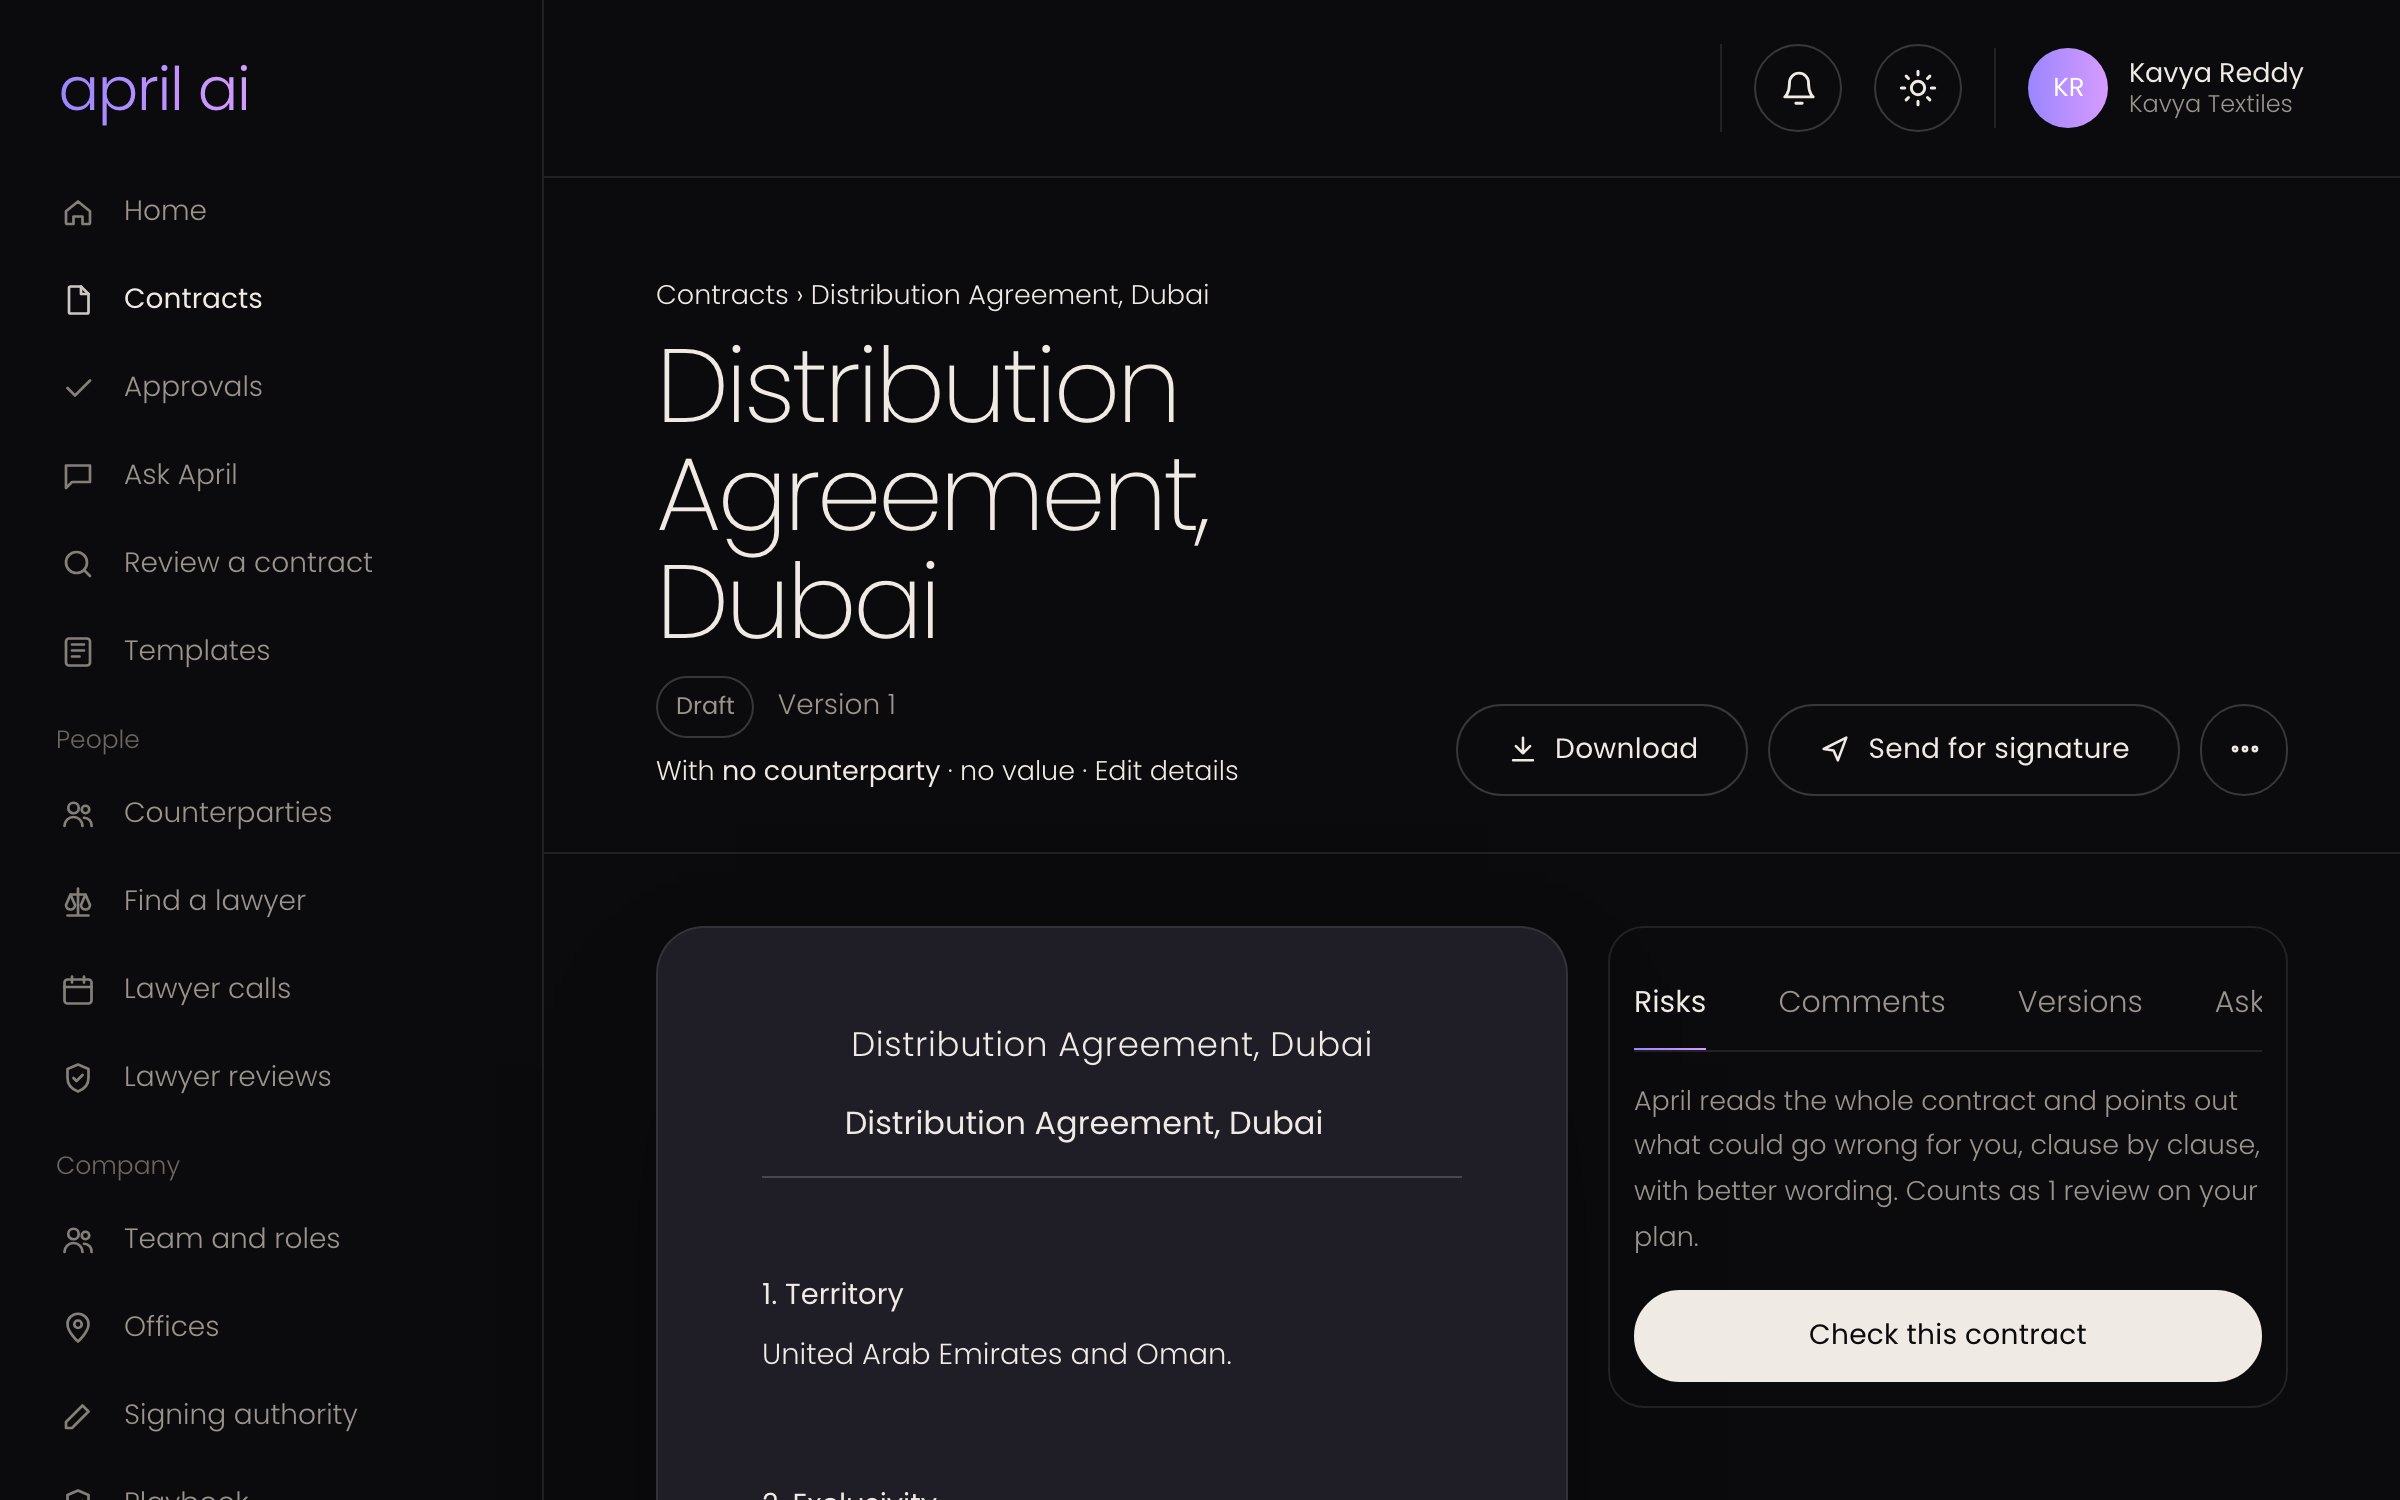Click Send for signature
Viewport: 2400px width, 1500px height.
(1973, 749)
